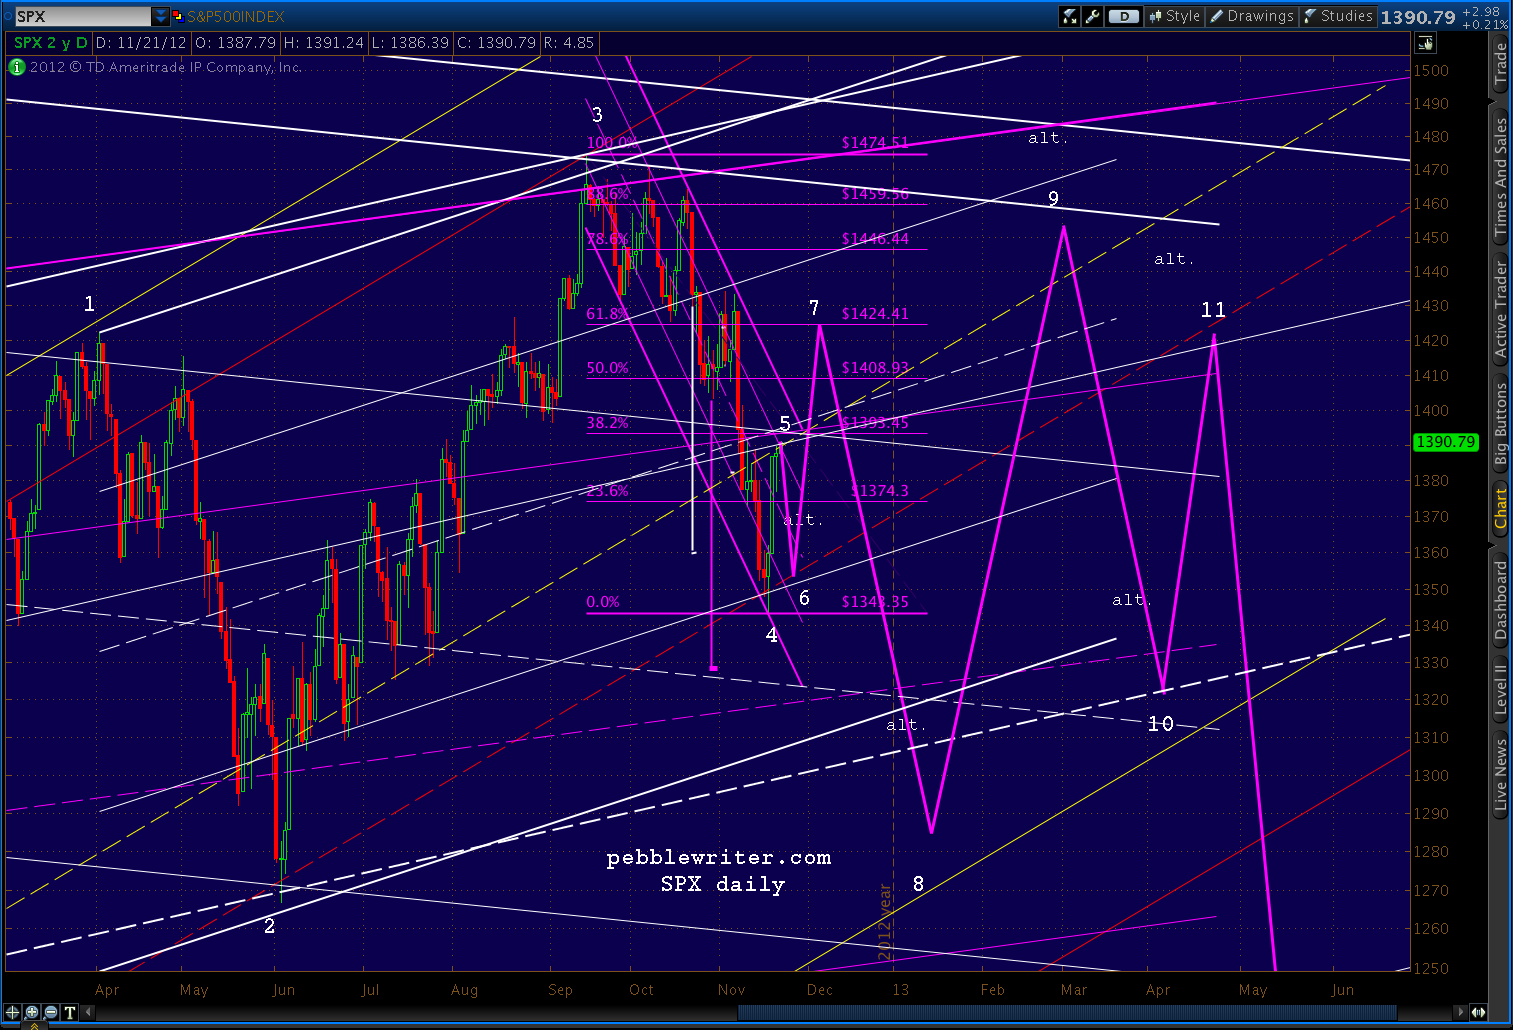Click the 'Sep' label on the time axis

[560, 990]
